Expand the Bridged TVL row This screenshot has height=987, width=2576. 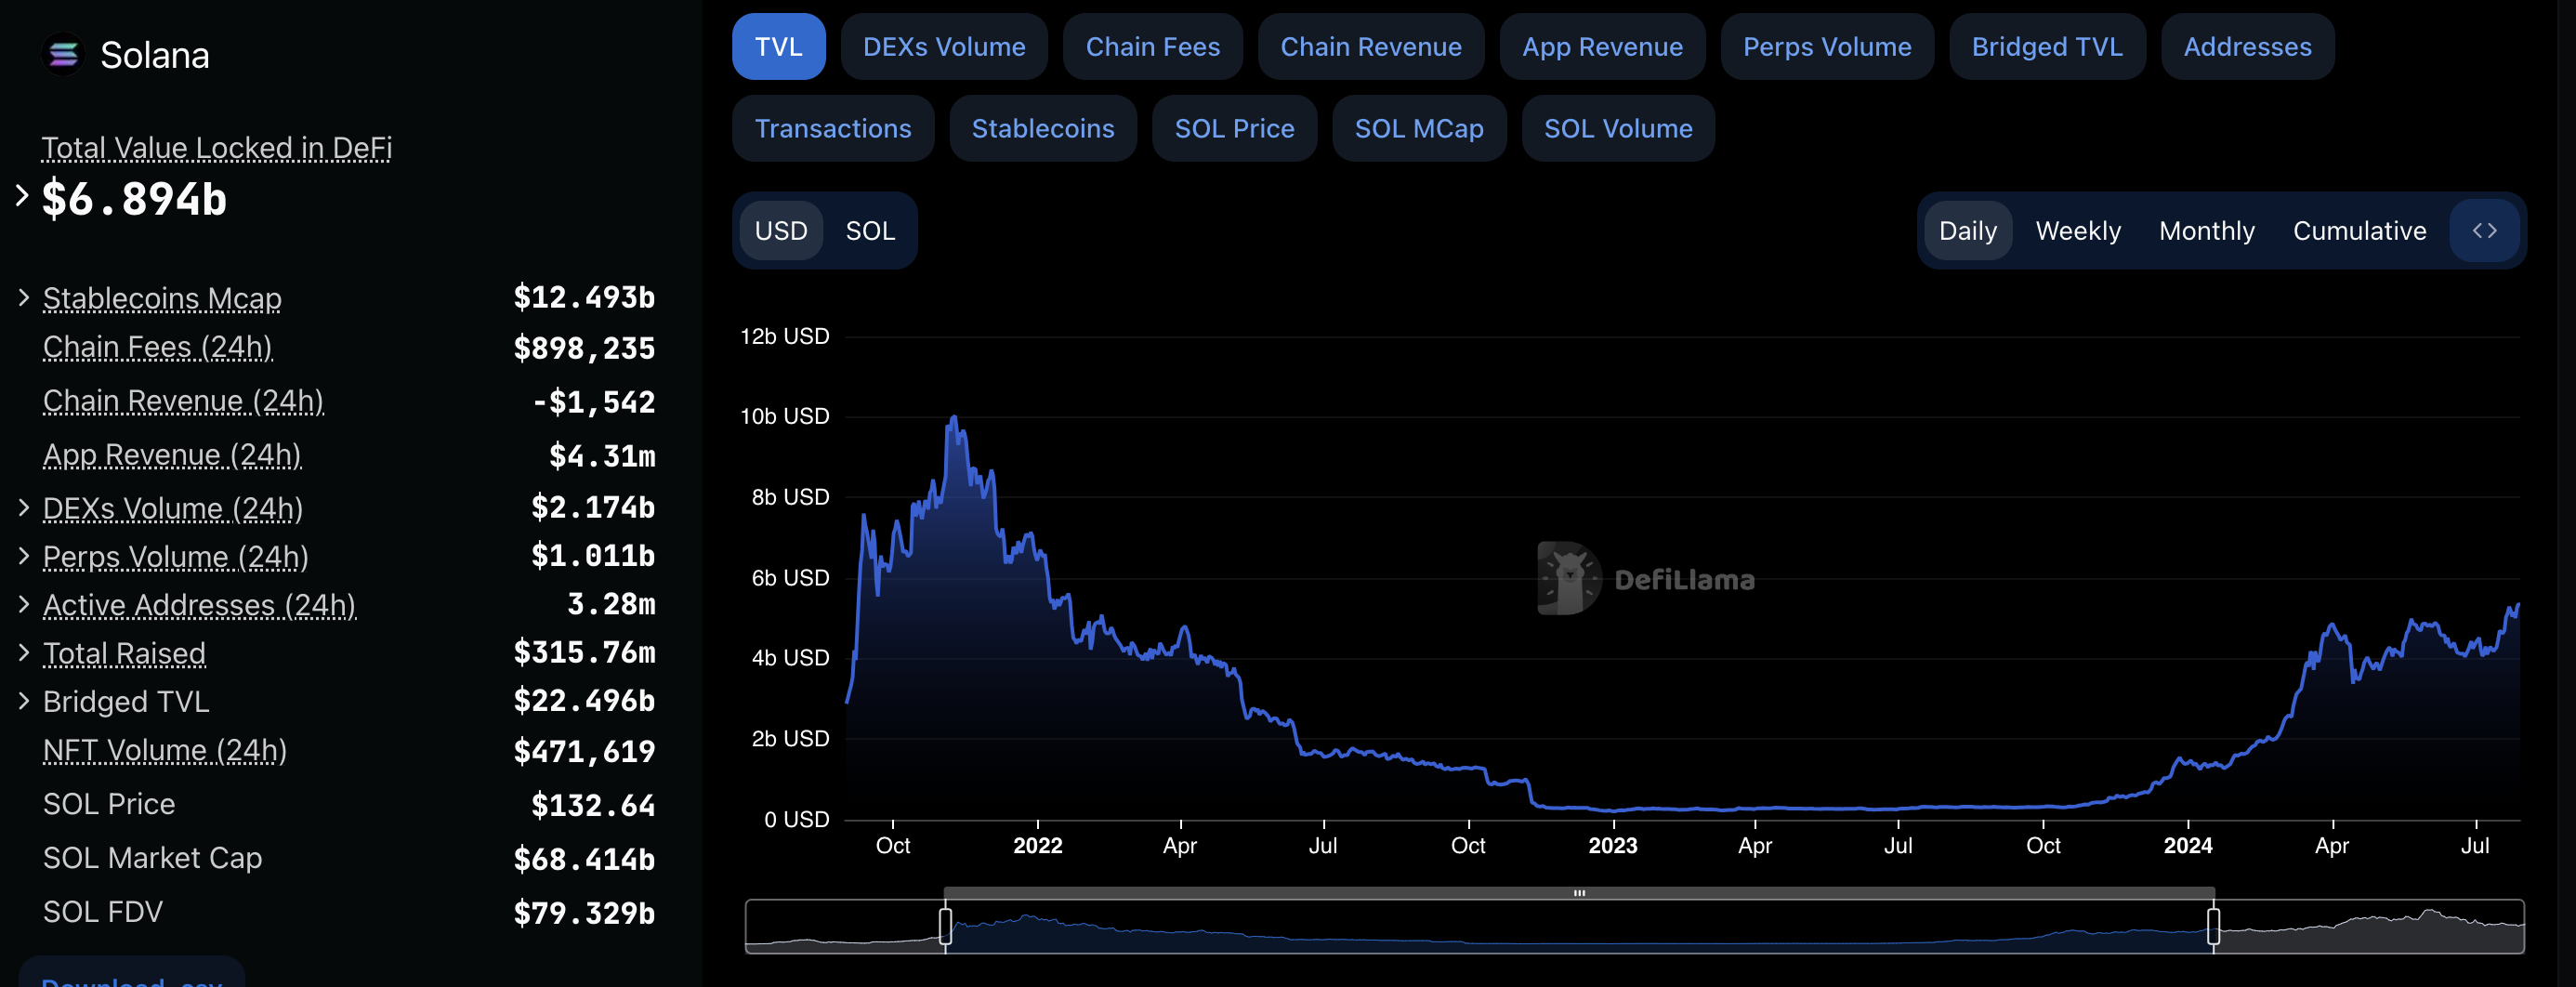(x=24, y=701)
